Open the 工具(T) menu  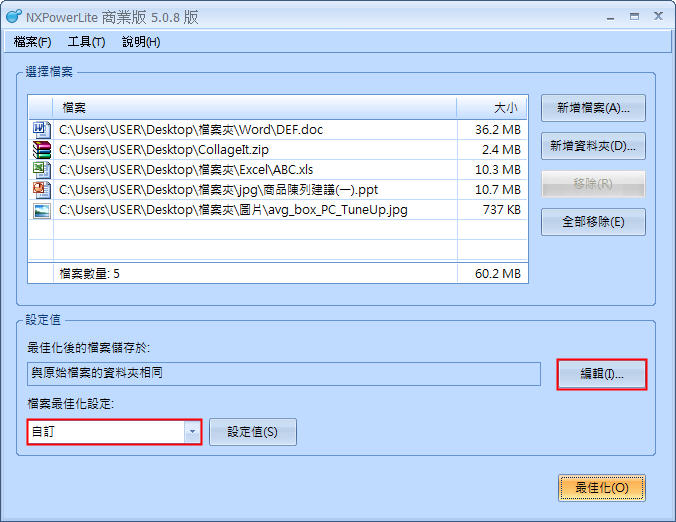tap(86, 42)
